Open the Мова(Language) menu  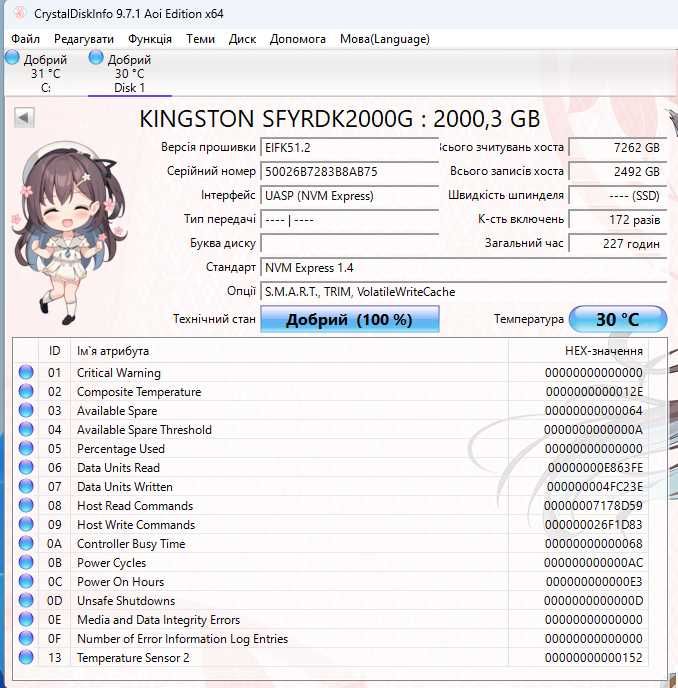coord(385,39)
